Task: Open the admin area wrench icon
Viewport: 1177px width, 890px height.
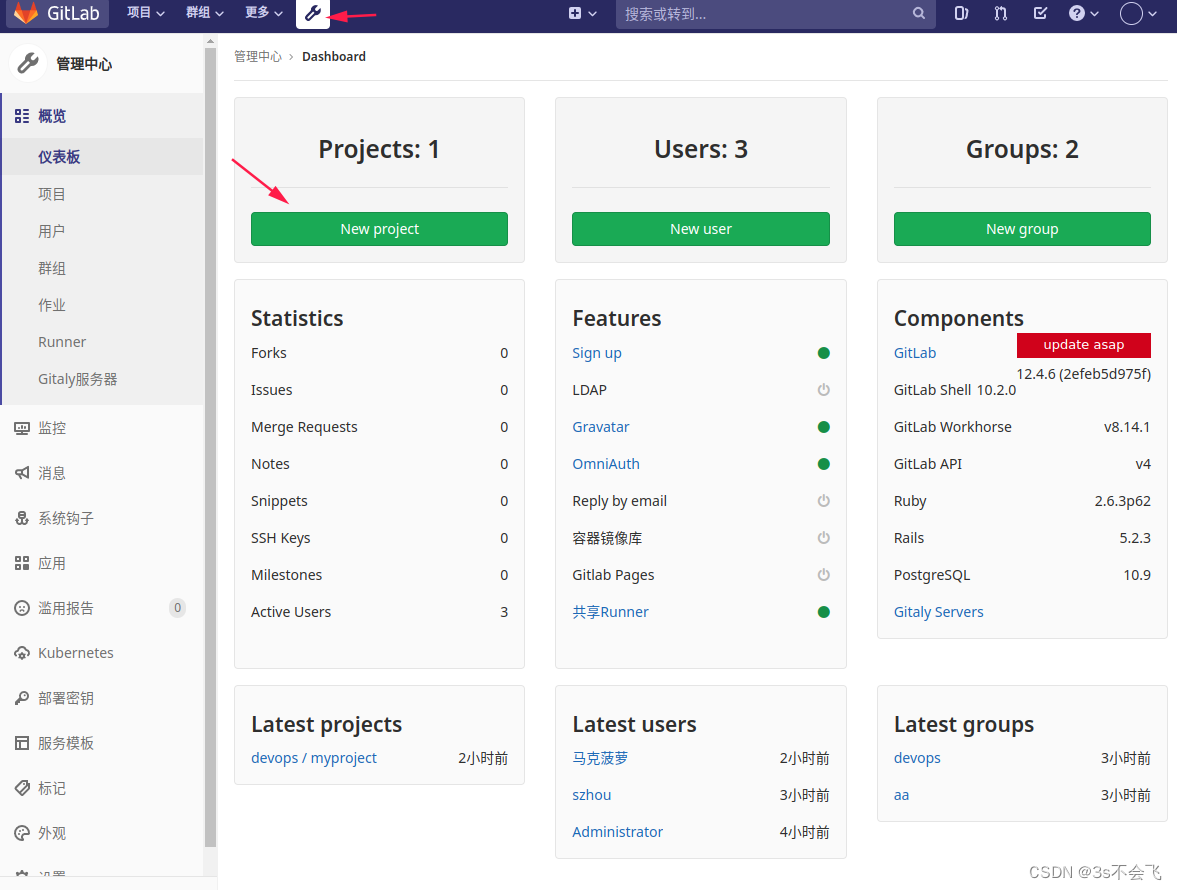Action: (313, 14)
